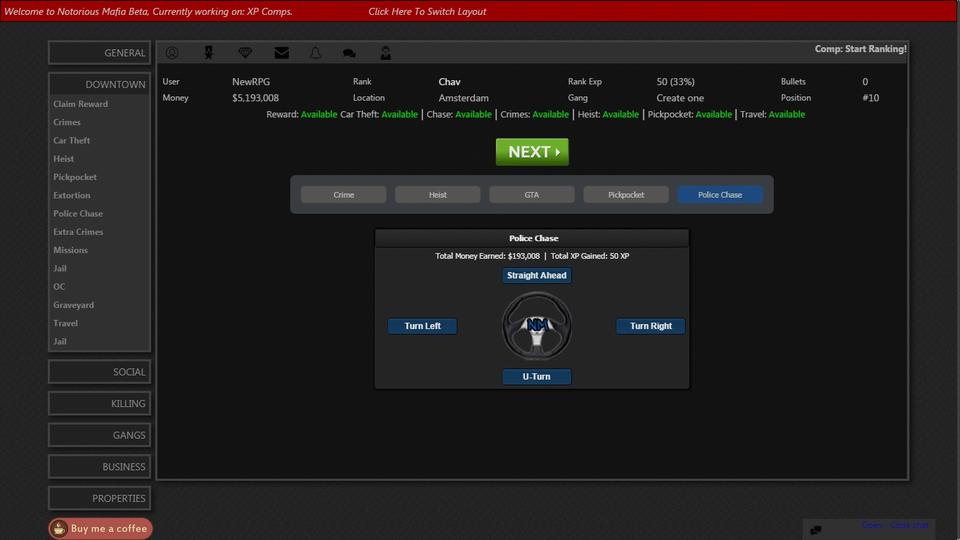The image size is (960, 540).
Task: Open Extortion from the Downtown menu
Action: click(x=72, y=196)
